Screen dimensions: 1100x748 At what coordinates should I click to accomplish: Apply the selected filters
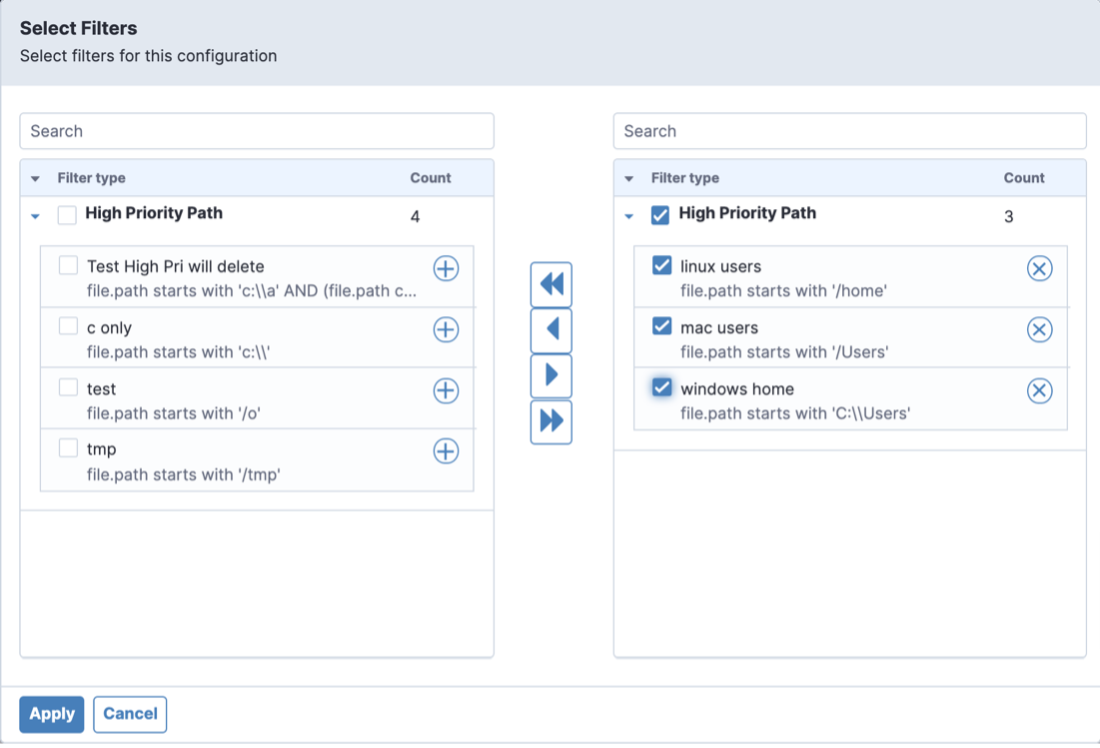[x=52, y=714]
